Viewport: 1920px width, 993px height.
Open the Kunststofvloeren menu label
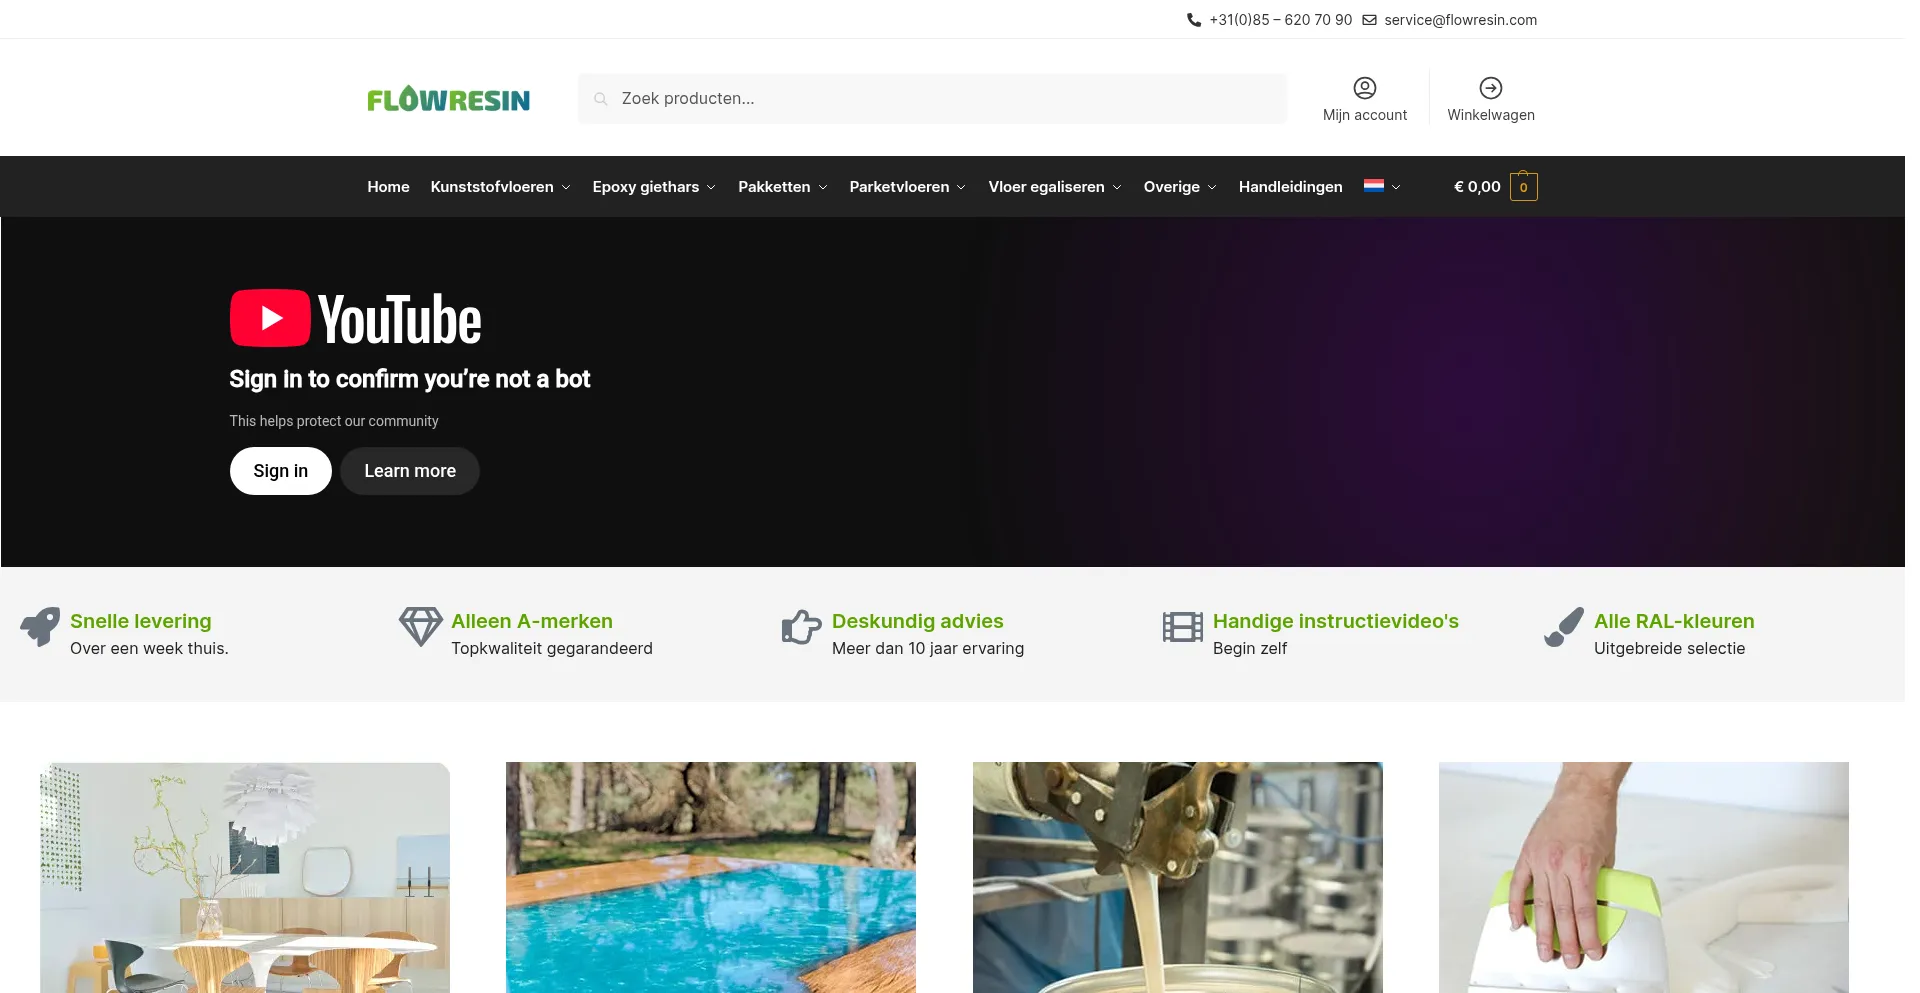click(x=492, y=186)
